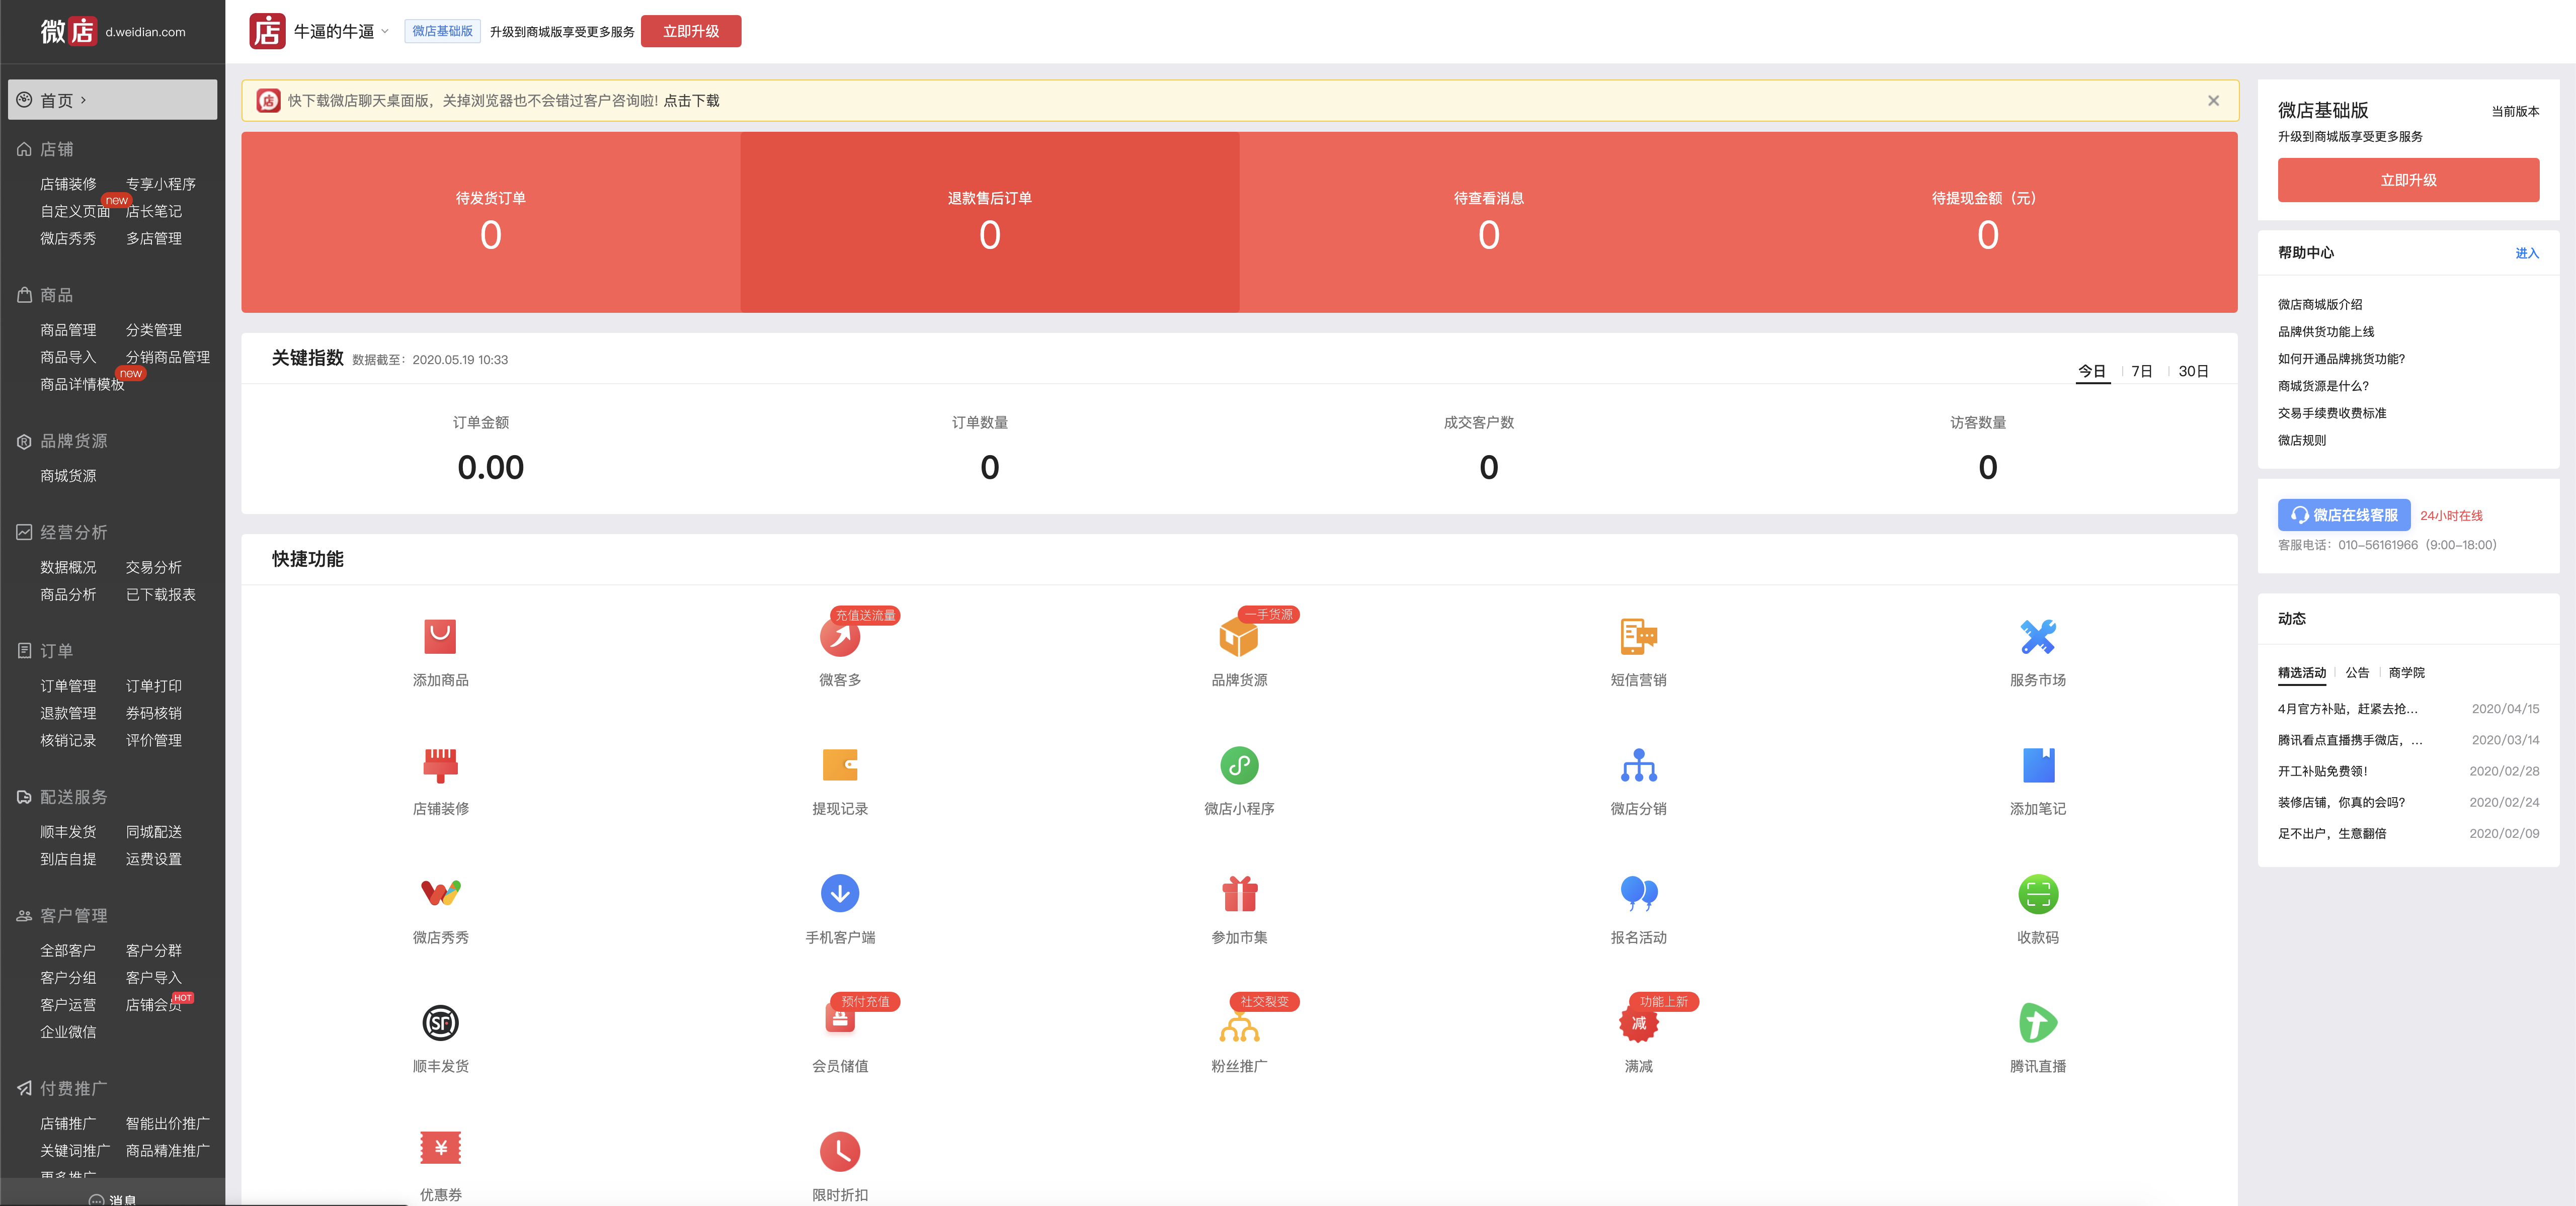Image resolution: width=2576 pixels, height=1206 pixels.
Task: Open the 微客多 quick function icon
Action: point(840,636)
